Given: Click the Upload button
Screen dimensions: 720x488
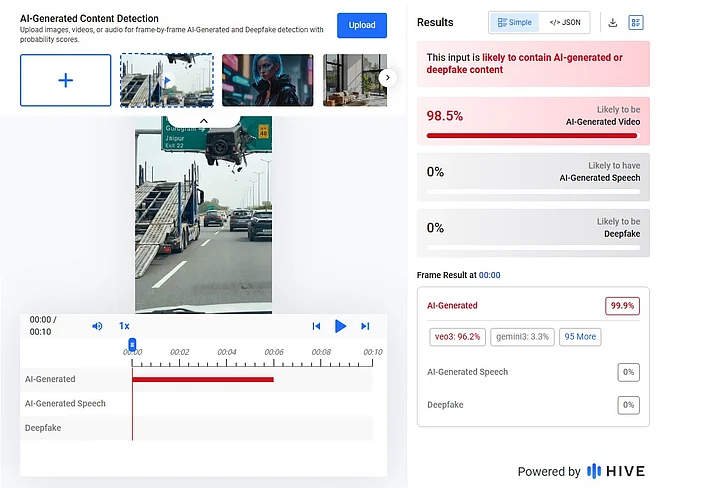Looking at the screenshot, I should click(x=362, y=25).
